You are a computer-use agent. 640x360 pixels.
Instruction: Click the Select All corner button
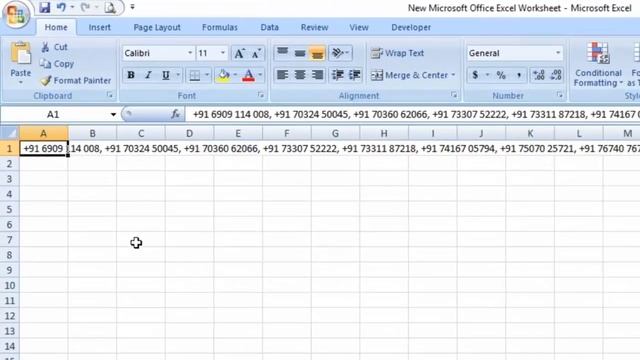tap(9, 133)
